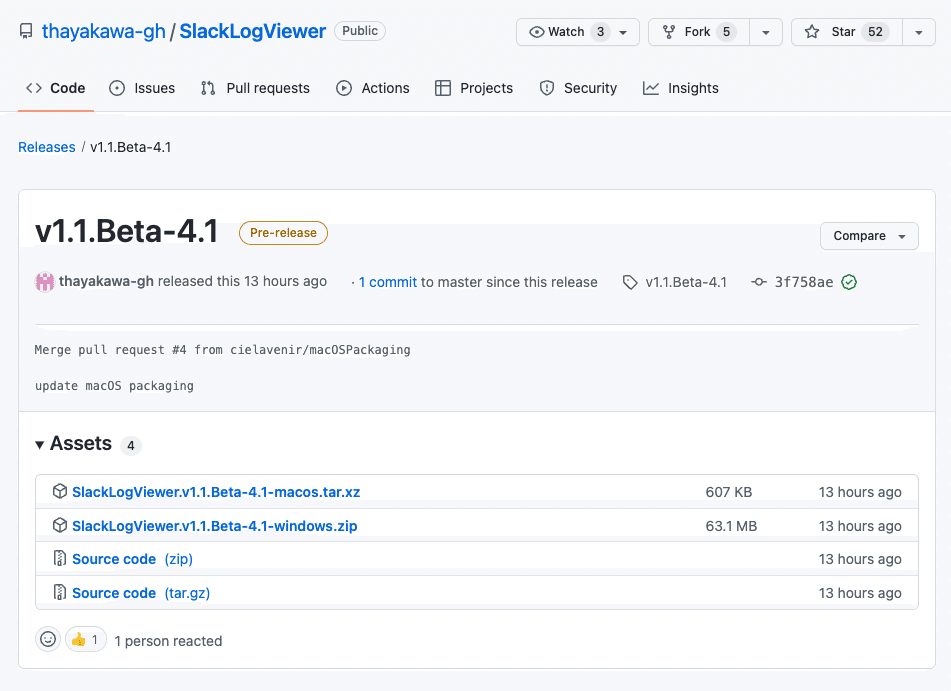Click the Security shield icon
This screenshot has height=691, width=951.
point(547,89)
